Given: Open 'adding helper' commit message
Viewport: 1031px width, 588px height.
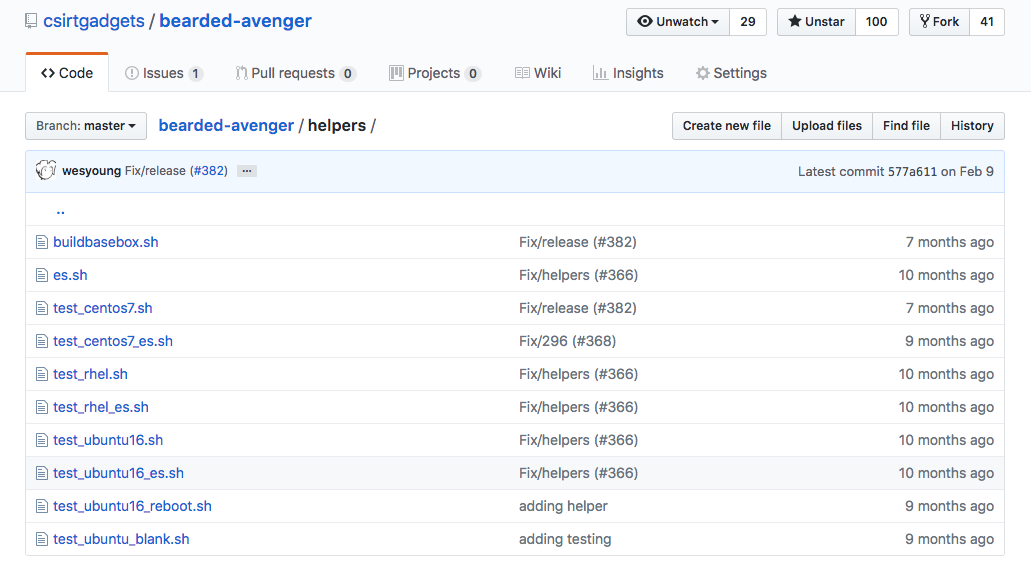Looking at the screenshot, I should pyautogui.click(x=563, y=506).
